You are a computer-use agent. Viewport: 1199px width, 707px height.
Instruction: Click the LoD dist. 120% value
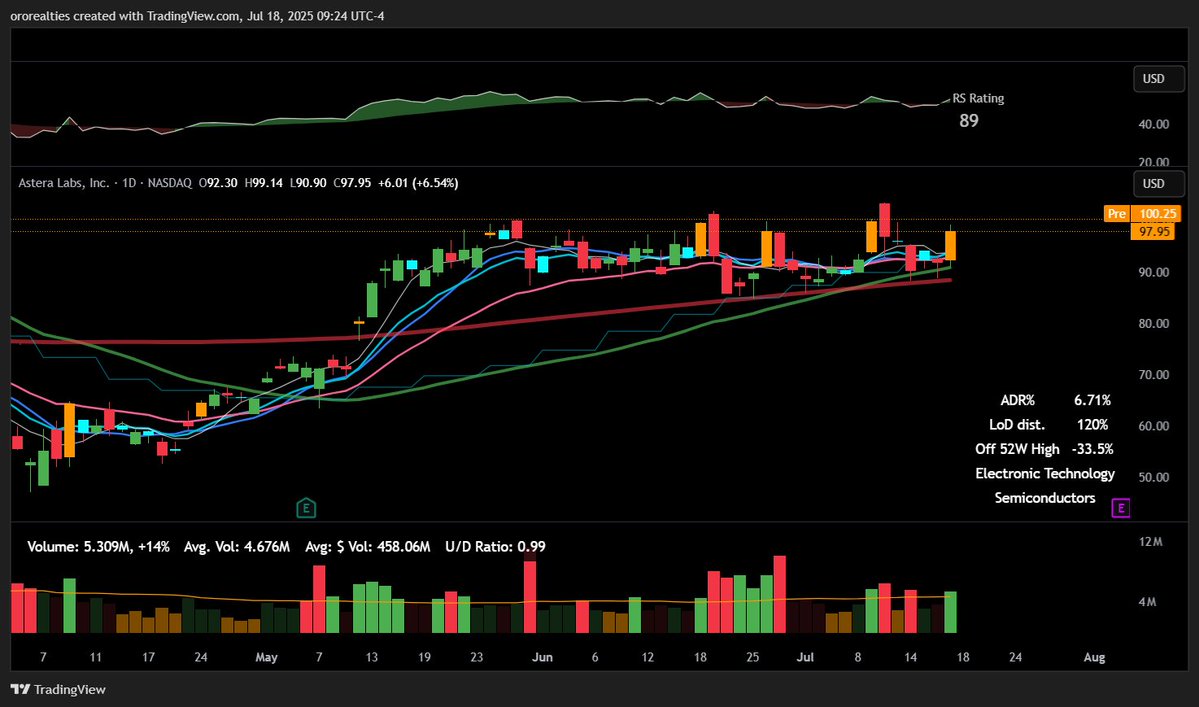coord(1092,425)
